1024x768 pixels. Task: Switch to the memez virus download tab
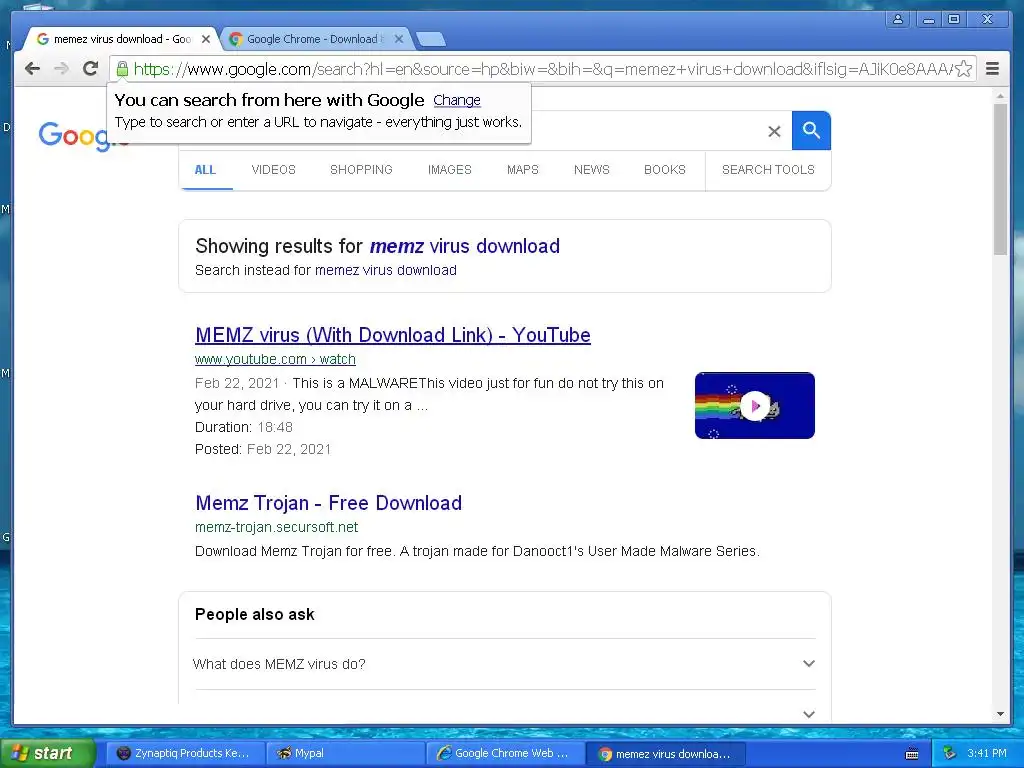pos(121,39)
